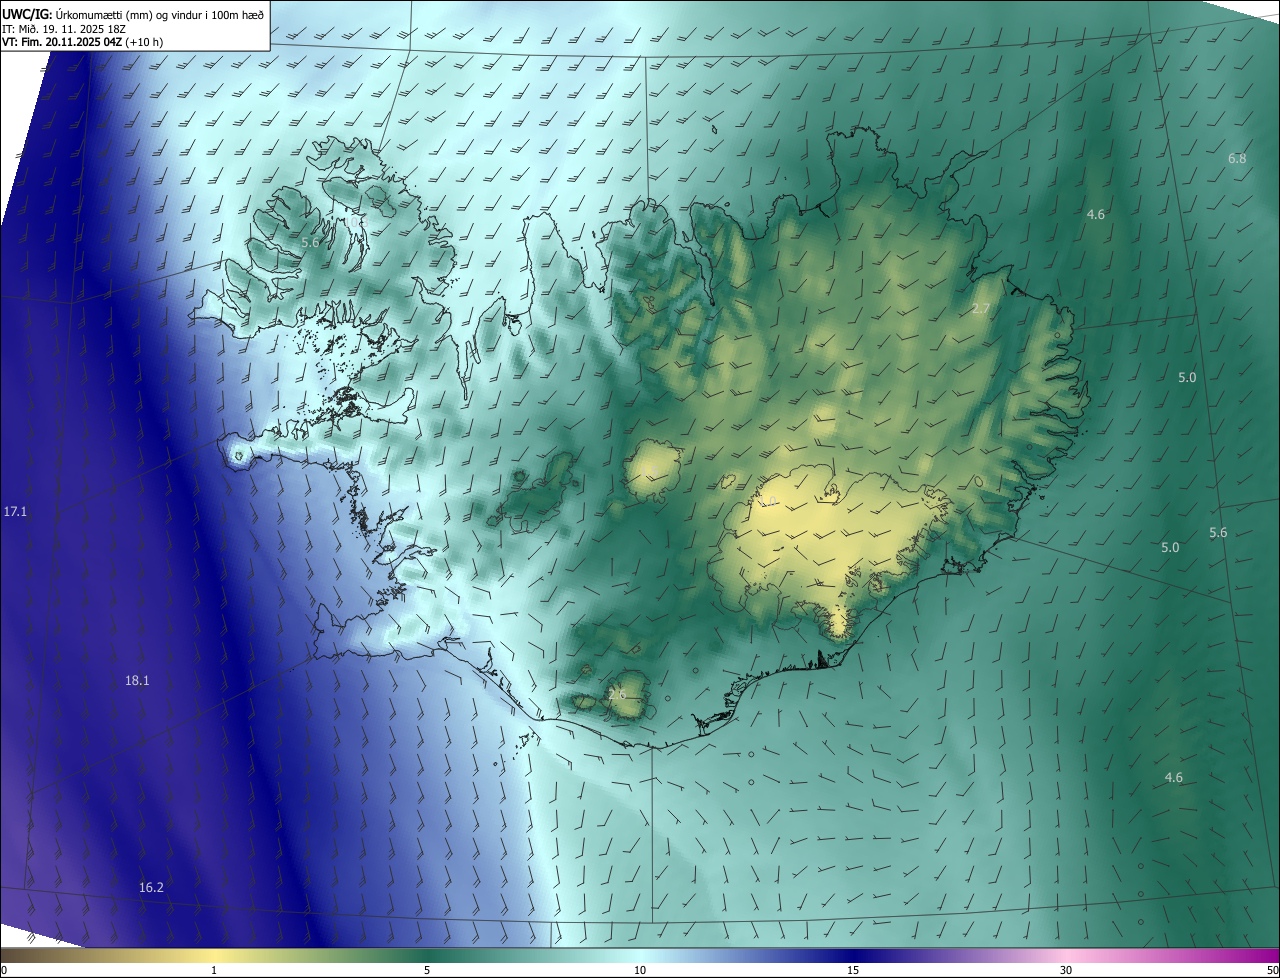This screenshot has height=978, width=1280.
Task: Click the 17.1 value on the map
Action: 15,511
